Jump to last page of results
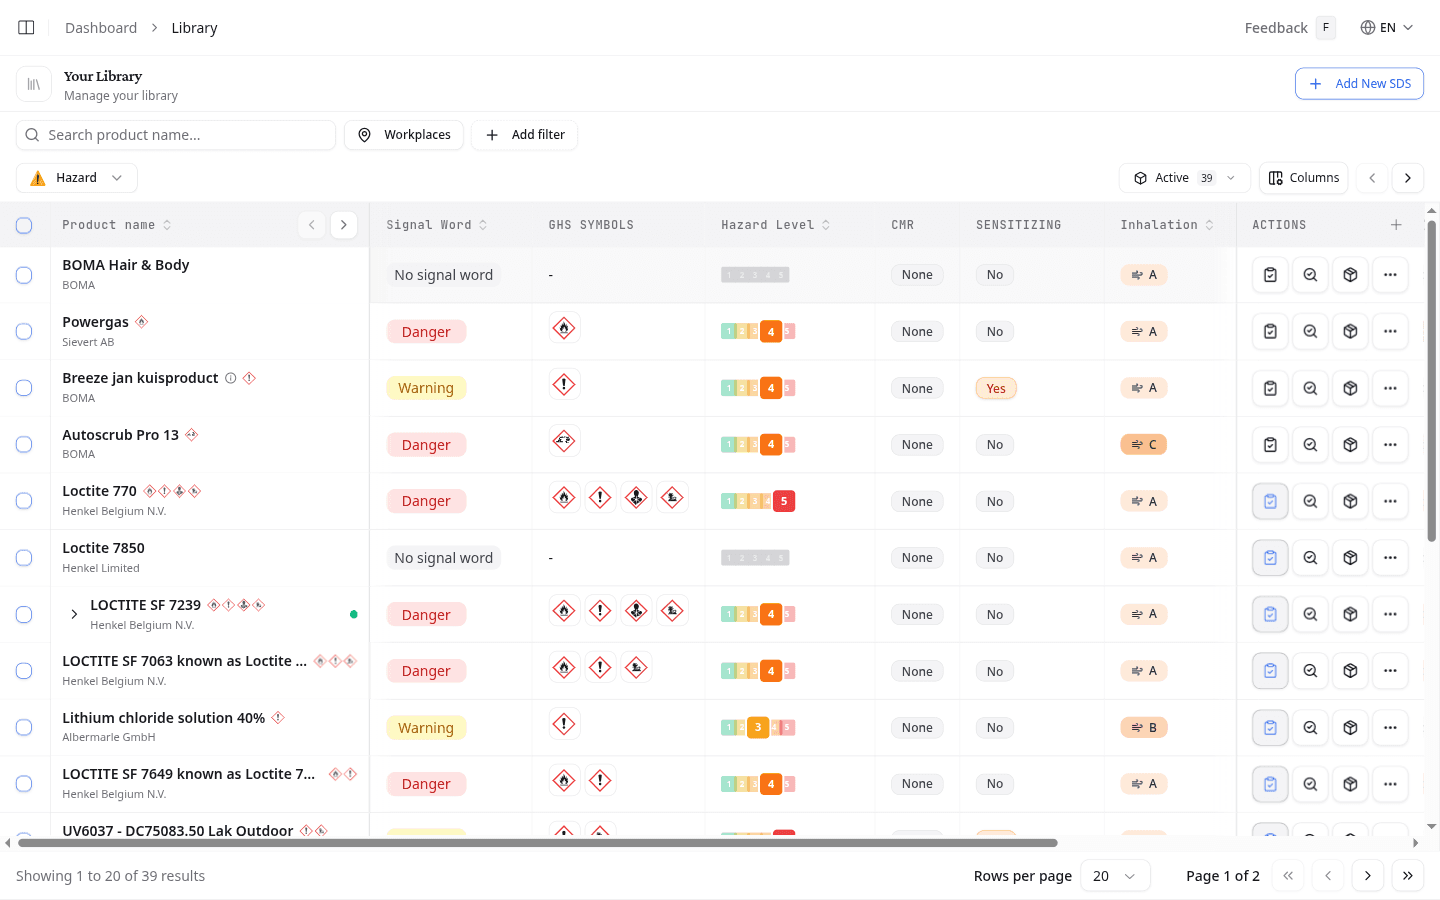The image size is (1440, 900). [1408, 876]
